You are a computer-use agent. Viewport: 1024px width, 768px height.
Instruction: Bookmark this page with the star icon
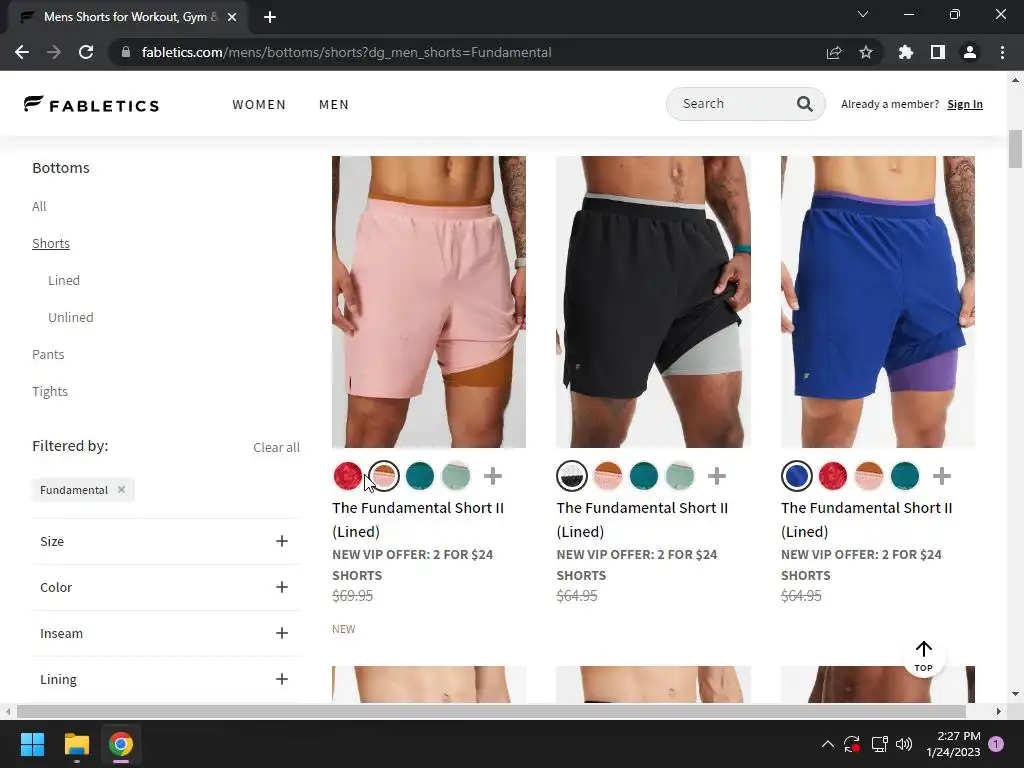(866, 52)
